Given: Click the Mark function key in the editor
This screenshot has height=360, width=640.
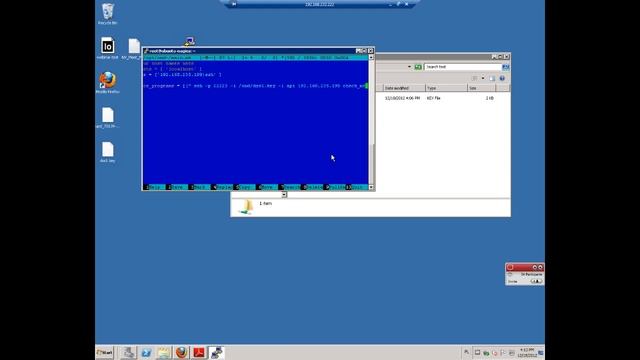Looking at the screenshot, I should pyautogui.click(x=199, y=187).
